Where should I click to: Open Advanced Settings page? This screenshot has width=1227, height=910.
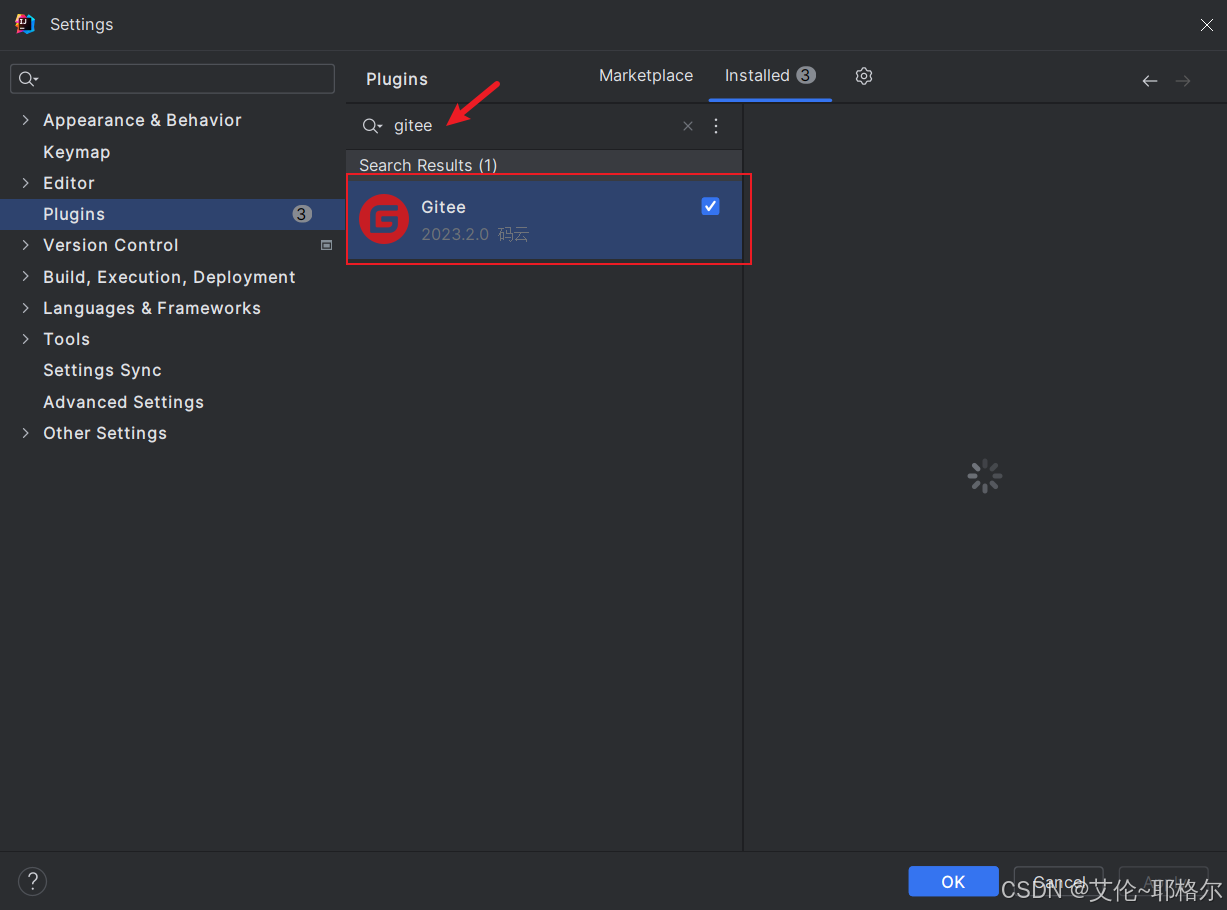click(123, 402)
